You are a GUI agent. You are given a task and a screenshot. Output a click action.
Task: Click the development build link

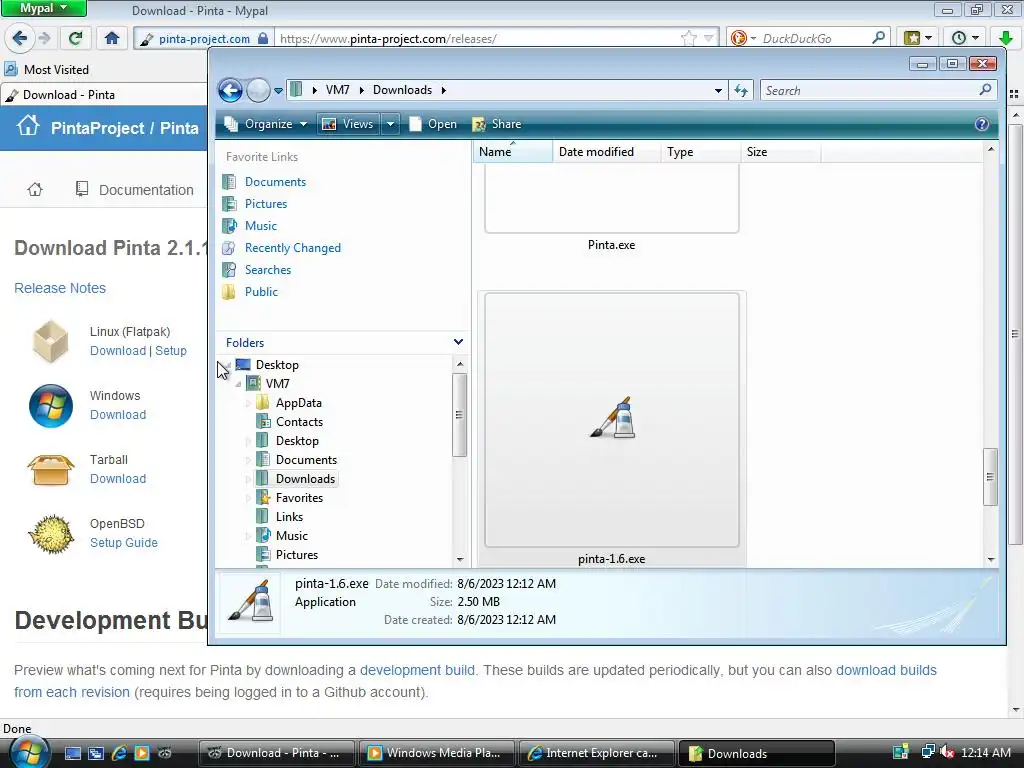pyautogui.click(x=417, y=670)
